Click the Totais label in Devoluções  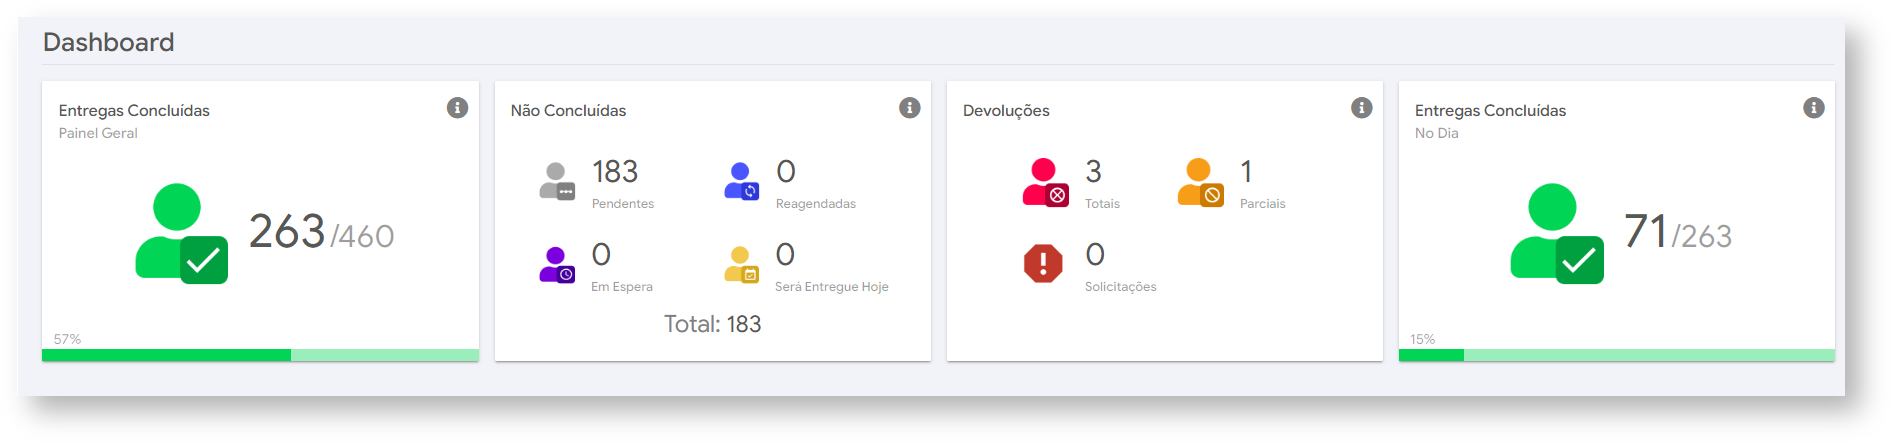tap(1102, 204)
